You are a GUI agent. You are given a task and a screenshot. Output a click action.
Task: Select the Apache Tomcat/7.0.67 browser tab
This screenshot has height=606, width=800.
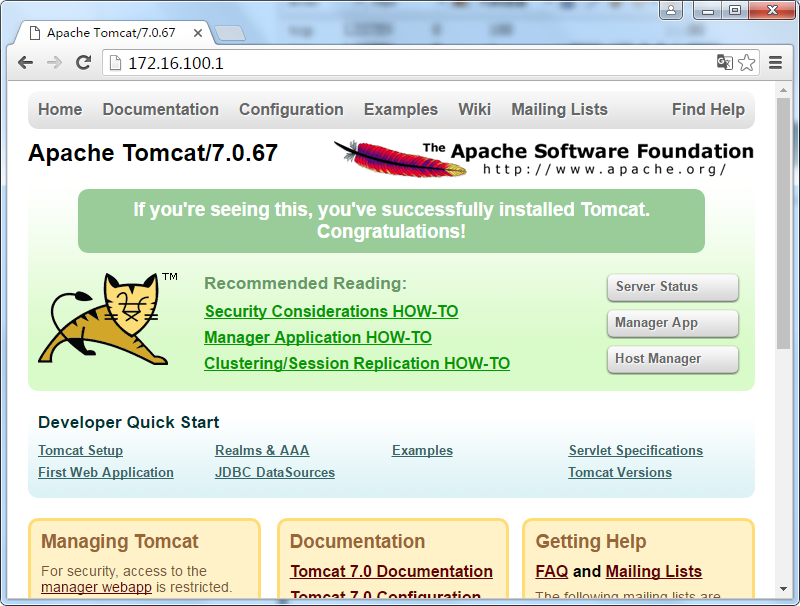111,33
